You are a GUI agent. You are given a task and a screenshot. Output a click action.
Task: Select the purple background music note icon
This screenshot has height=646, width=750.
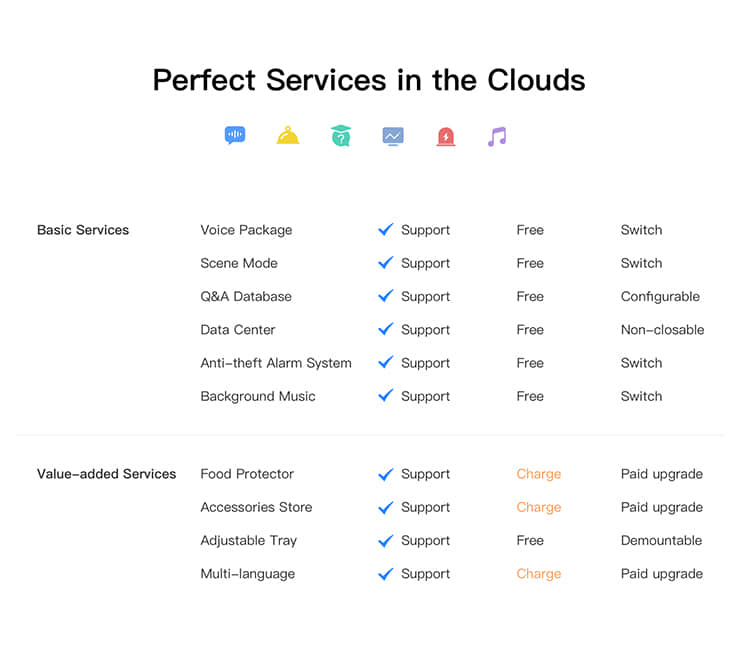pos(497,136)
